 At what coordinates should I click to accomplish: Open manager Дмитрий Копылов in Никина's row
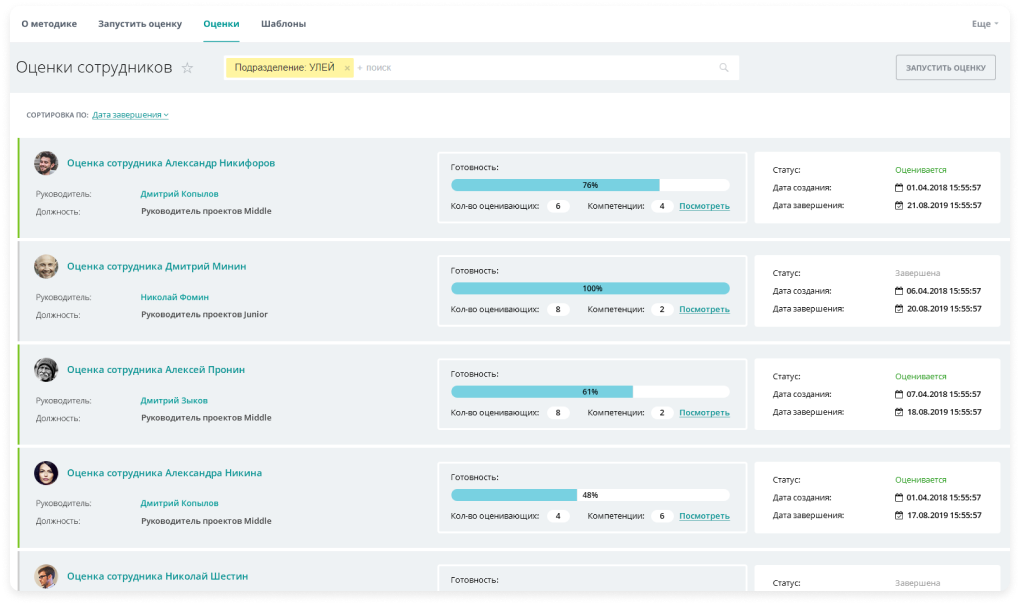pos(180,504)
